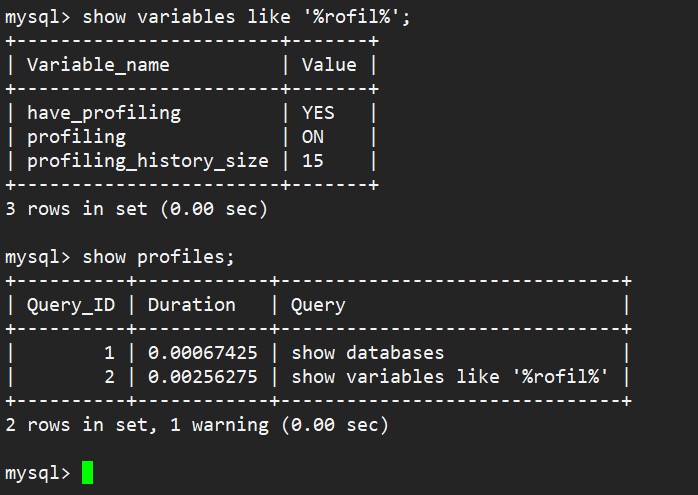Click Query_ID 1 in the profiles table
This screenshot has height=495, width=698.
[x=109, y=353]
